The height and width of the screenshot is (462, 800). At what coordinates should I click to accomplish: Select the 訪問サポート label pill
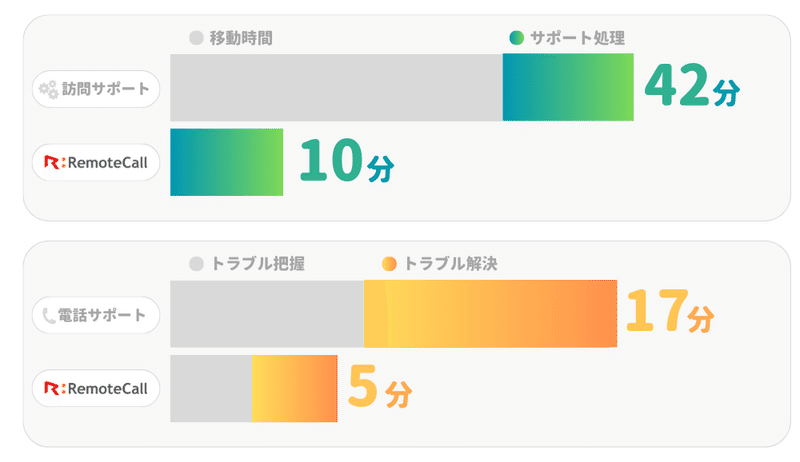point(97,89)
